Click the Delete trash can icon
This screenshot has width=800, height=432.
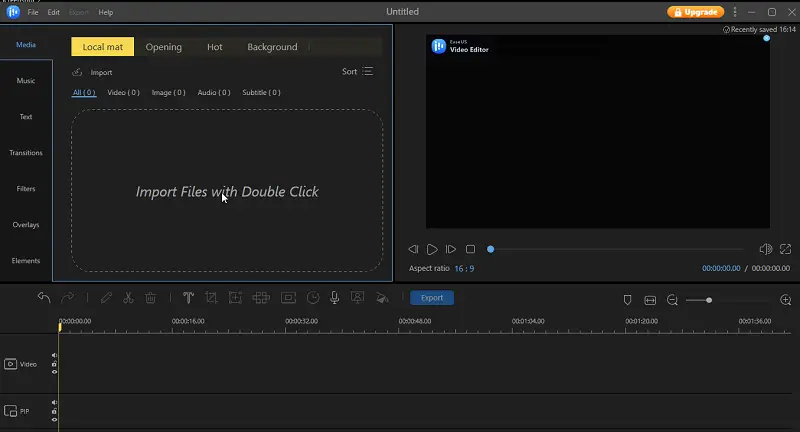pyautogui.click(x=151, y=297)
